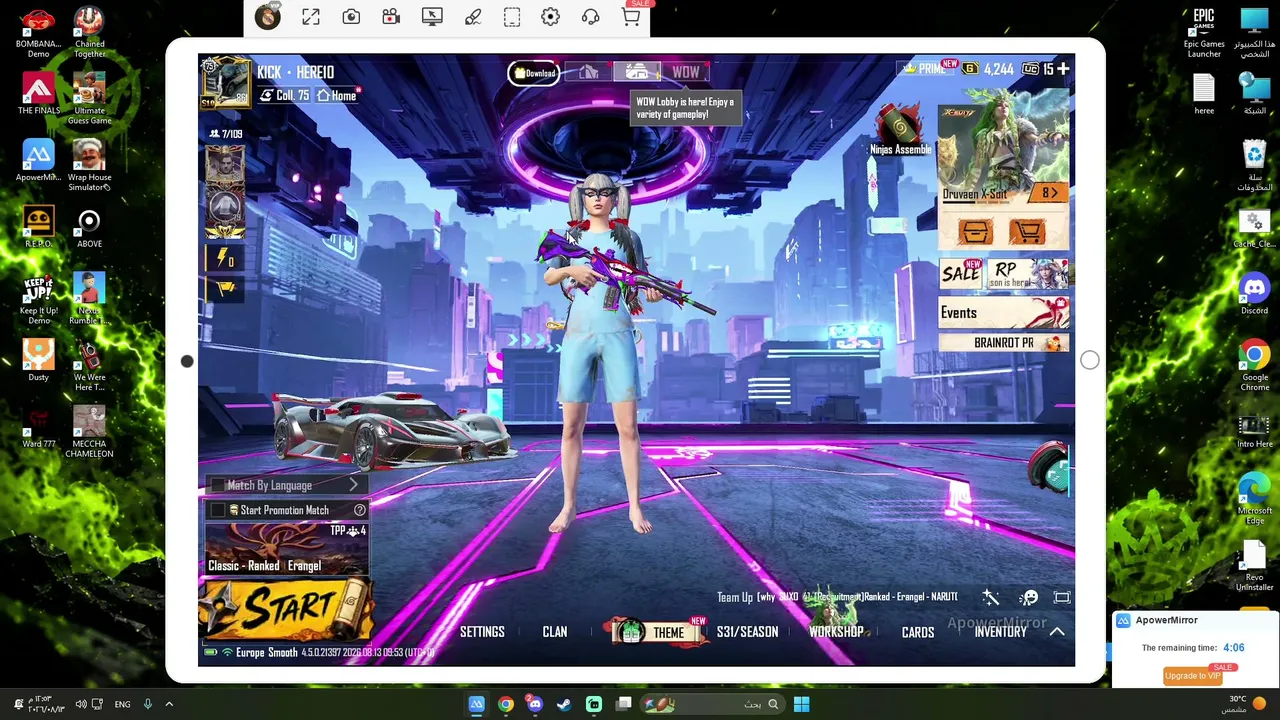Image resolution: width=1280 pixels, height=720 pixels.
Task: Click the ApowerMirror control-from-PC monitor icon
Action: [x=432, y=17]
